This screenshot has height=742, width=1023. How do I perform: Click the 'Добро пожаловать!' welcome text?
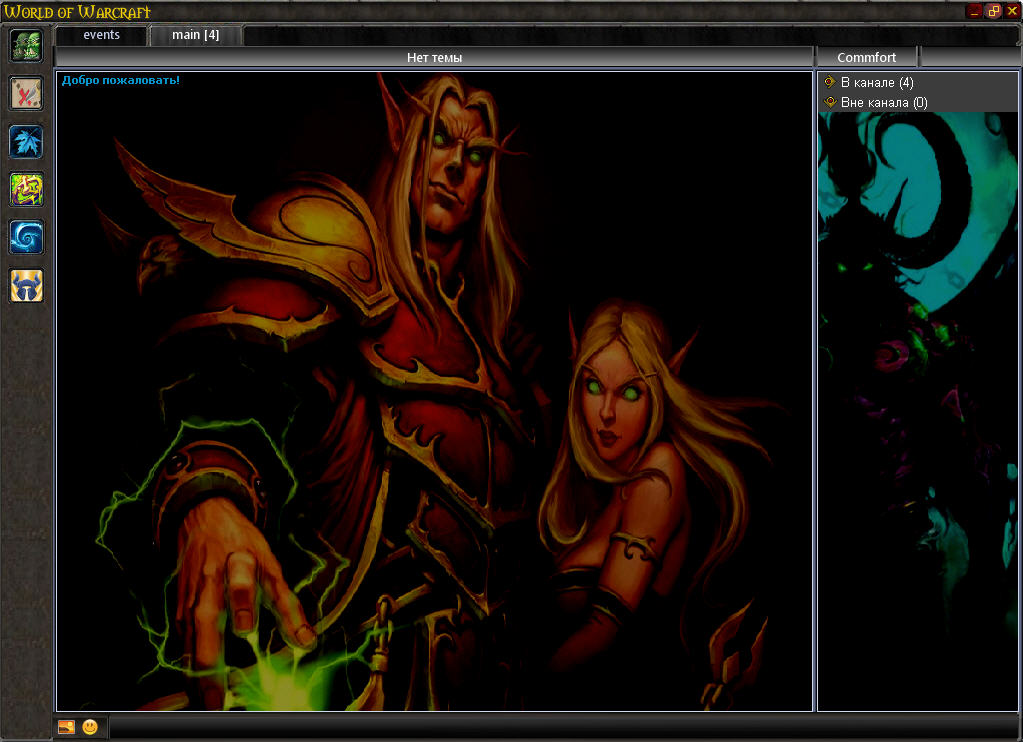click(121, 80)
